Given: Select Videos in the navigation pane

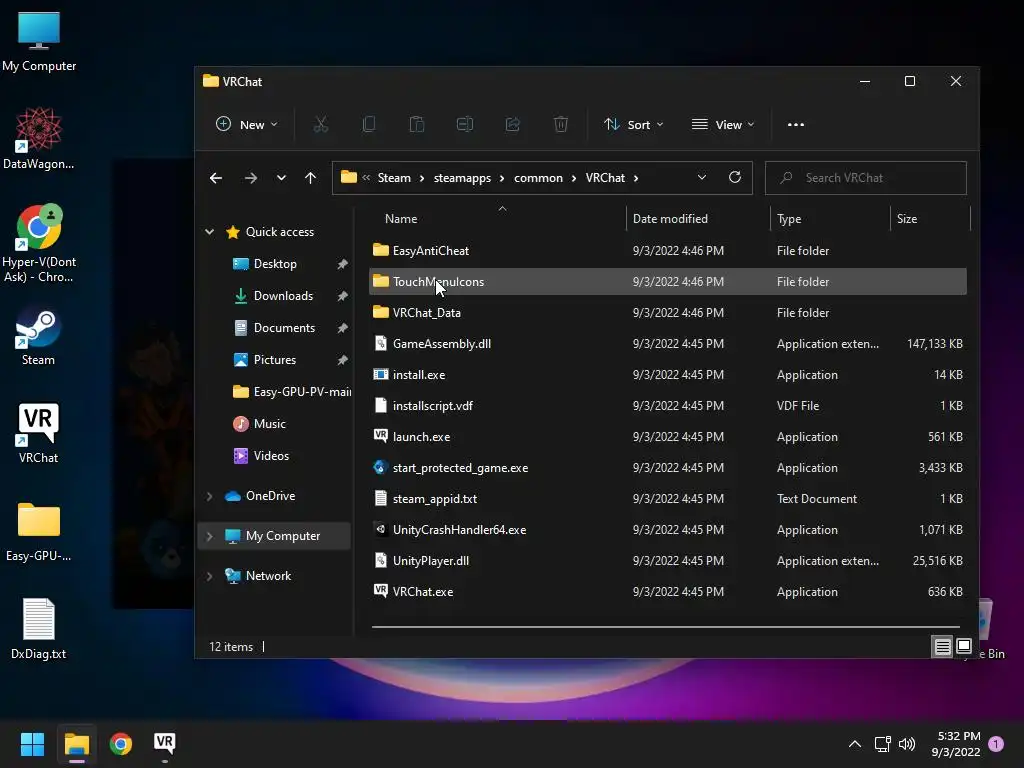Looking at the screenshot, I should tap(271, 456).
